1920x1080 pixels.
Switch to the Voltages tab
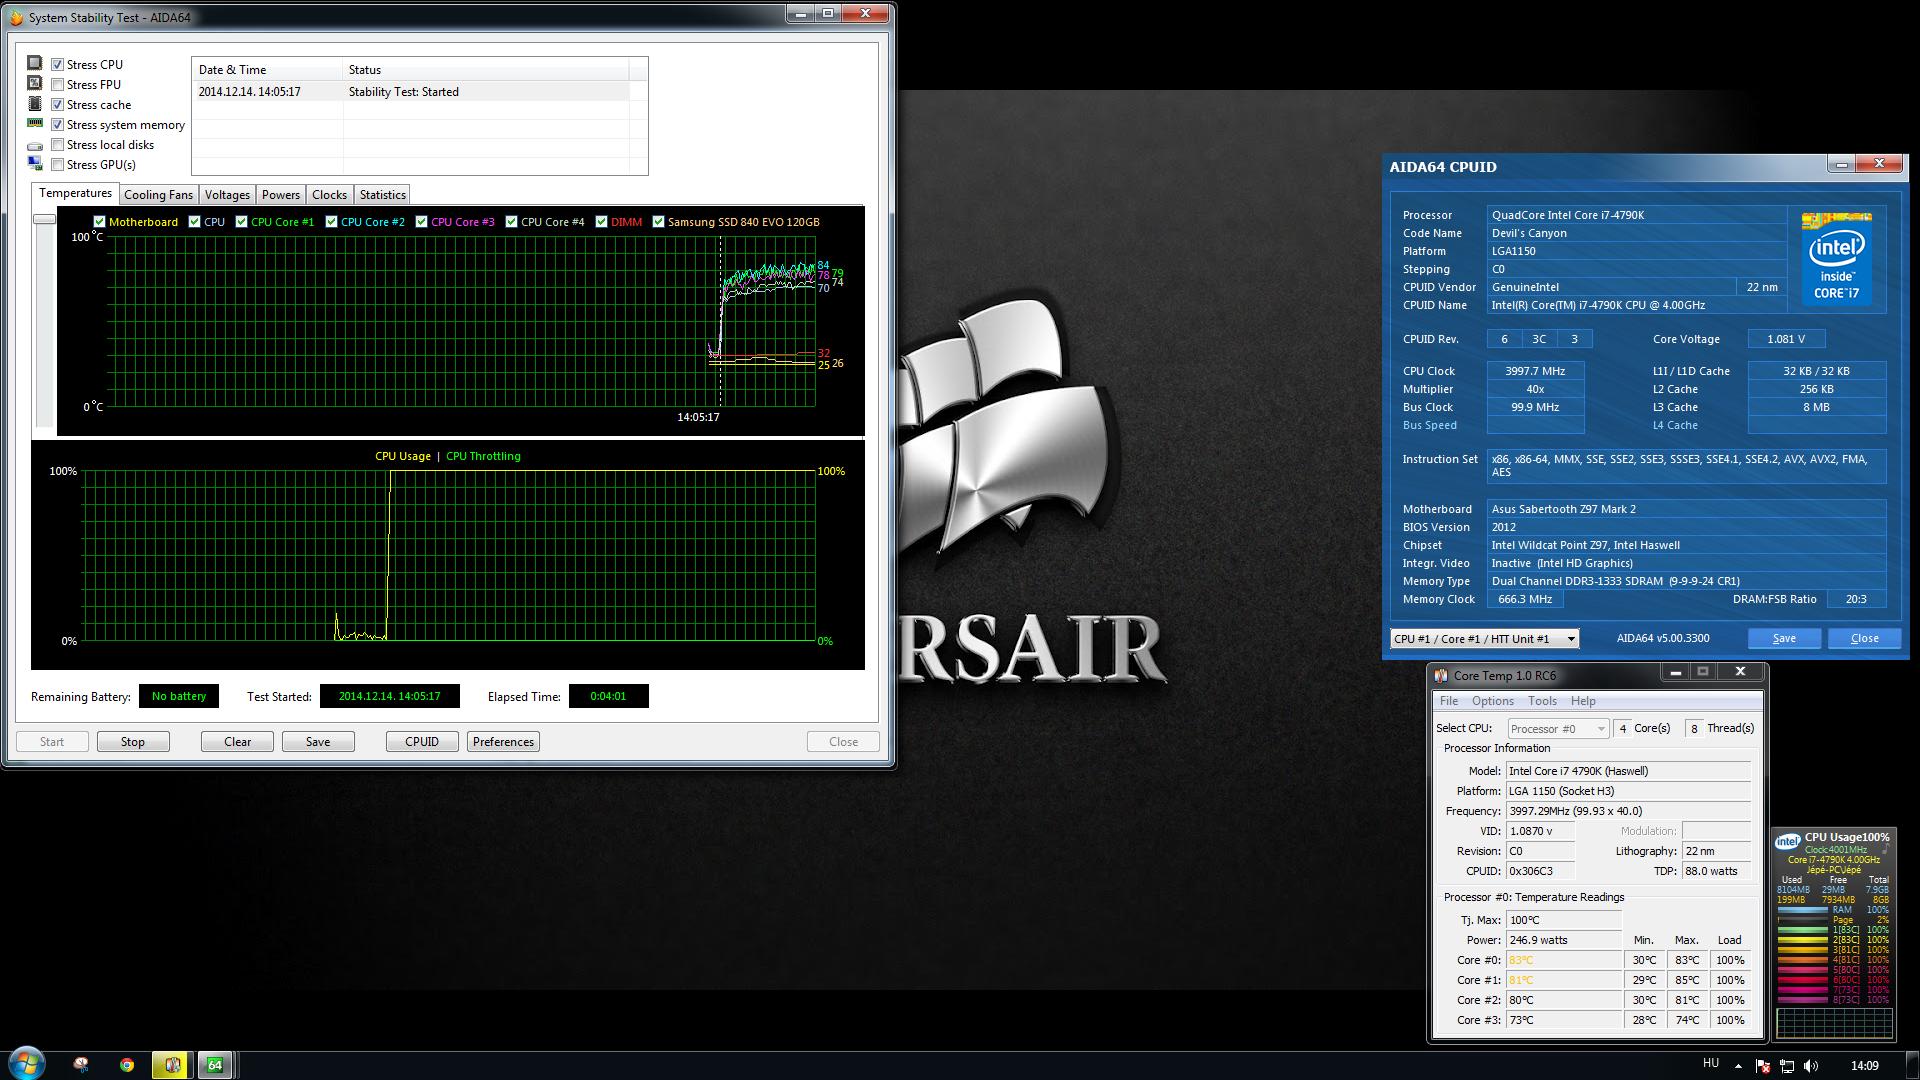pos(227,195)
